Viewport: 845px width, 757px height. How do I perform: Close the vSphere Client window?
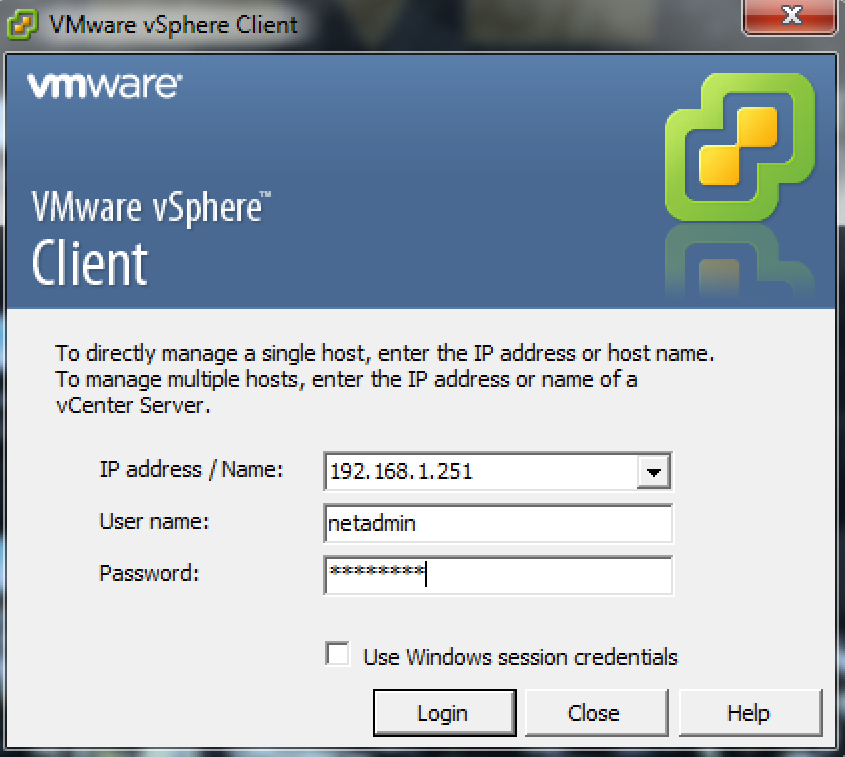pyautogui.click(x=790, y=16)
